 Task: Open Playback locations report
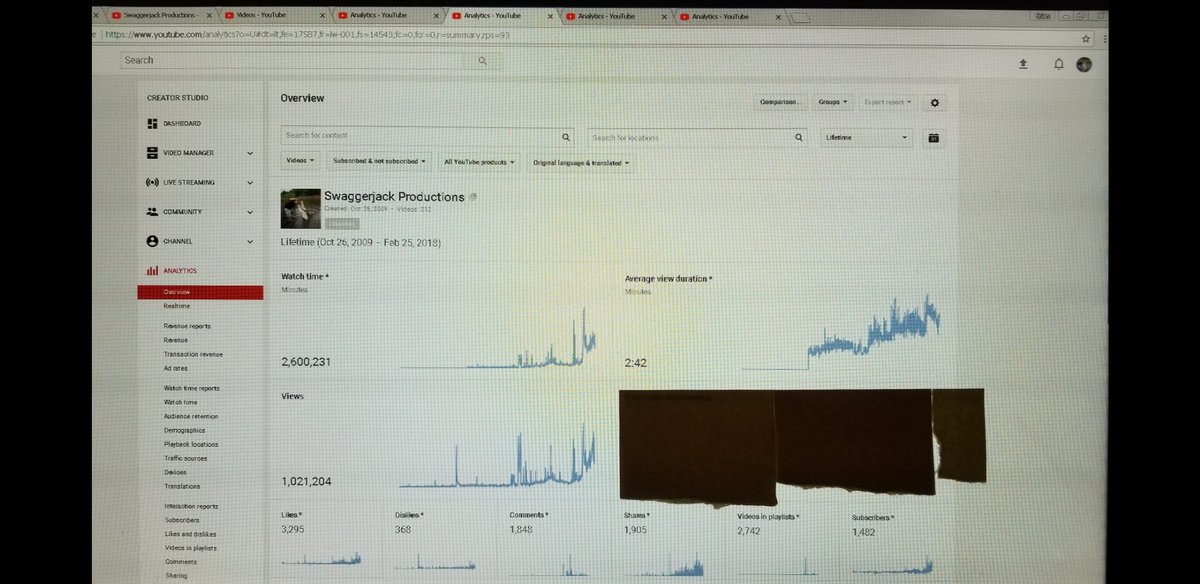point(191,444)
